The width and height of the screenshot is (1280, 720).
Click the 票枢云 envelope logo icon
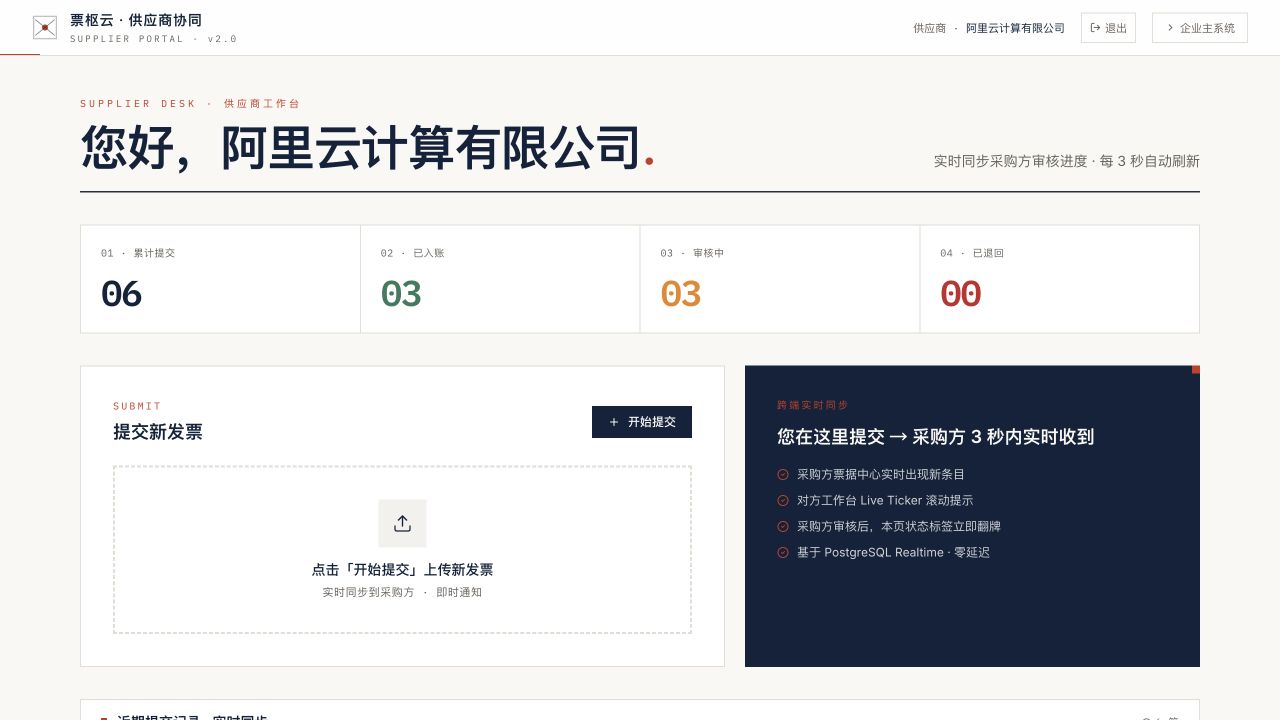click(x=45, y=28)
